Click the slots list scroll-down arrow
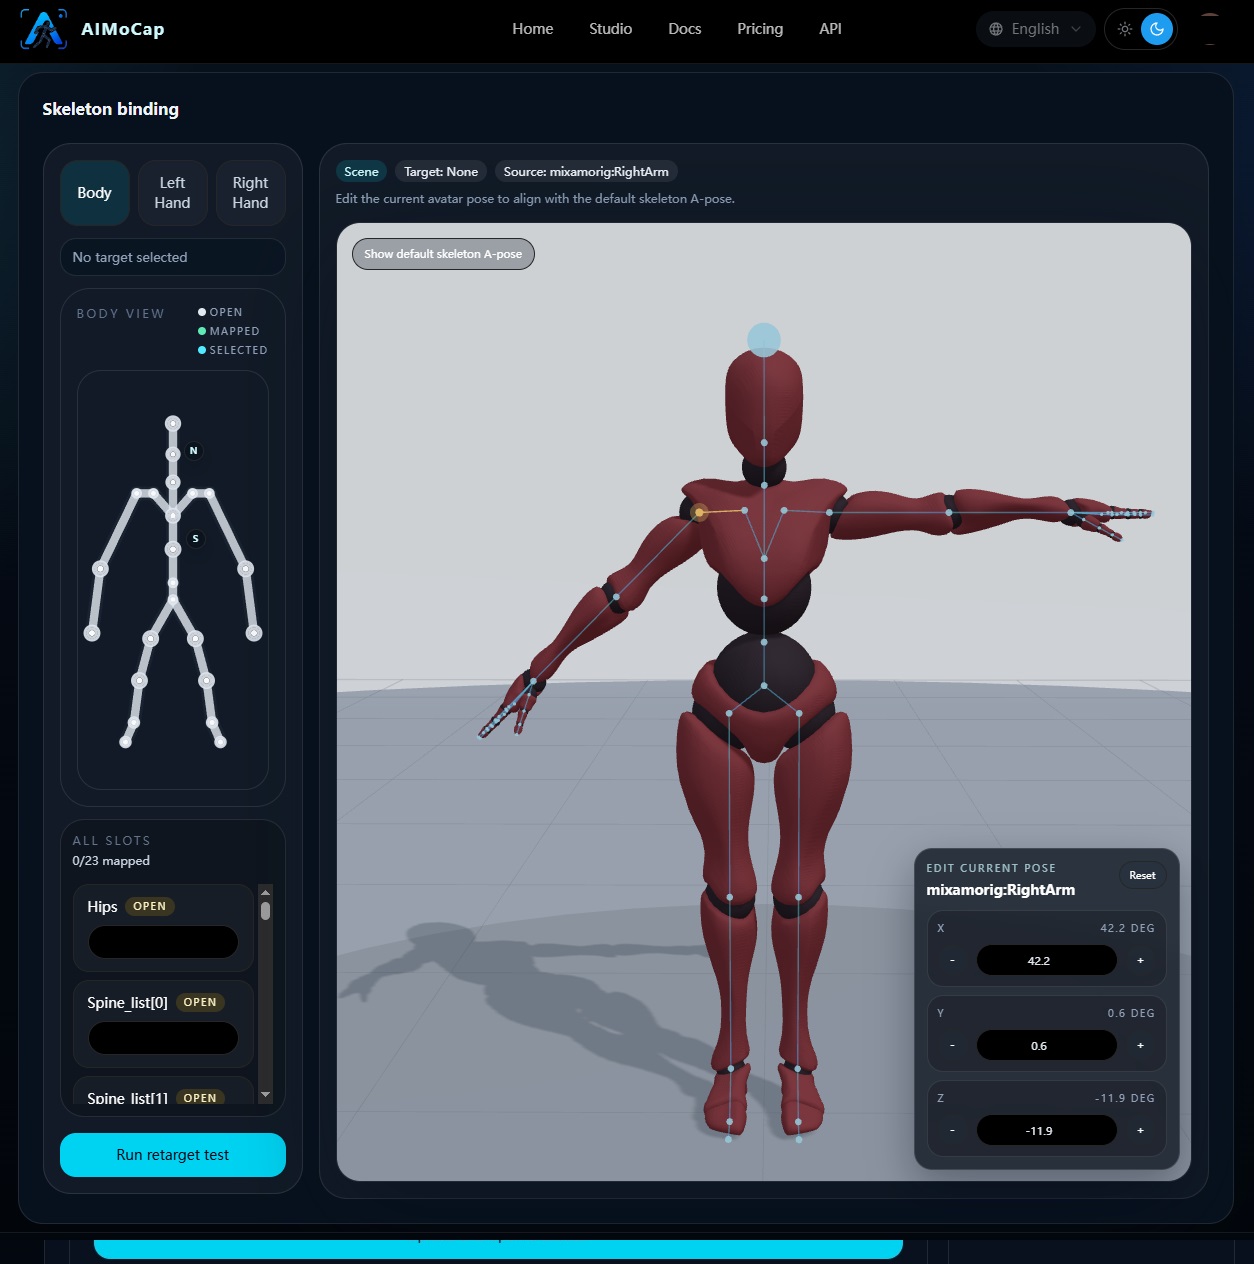Image resolution: width=1254 pixels, height=1264 pixels. click(x=265, y=1095)
